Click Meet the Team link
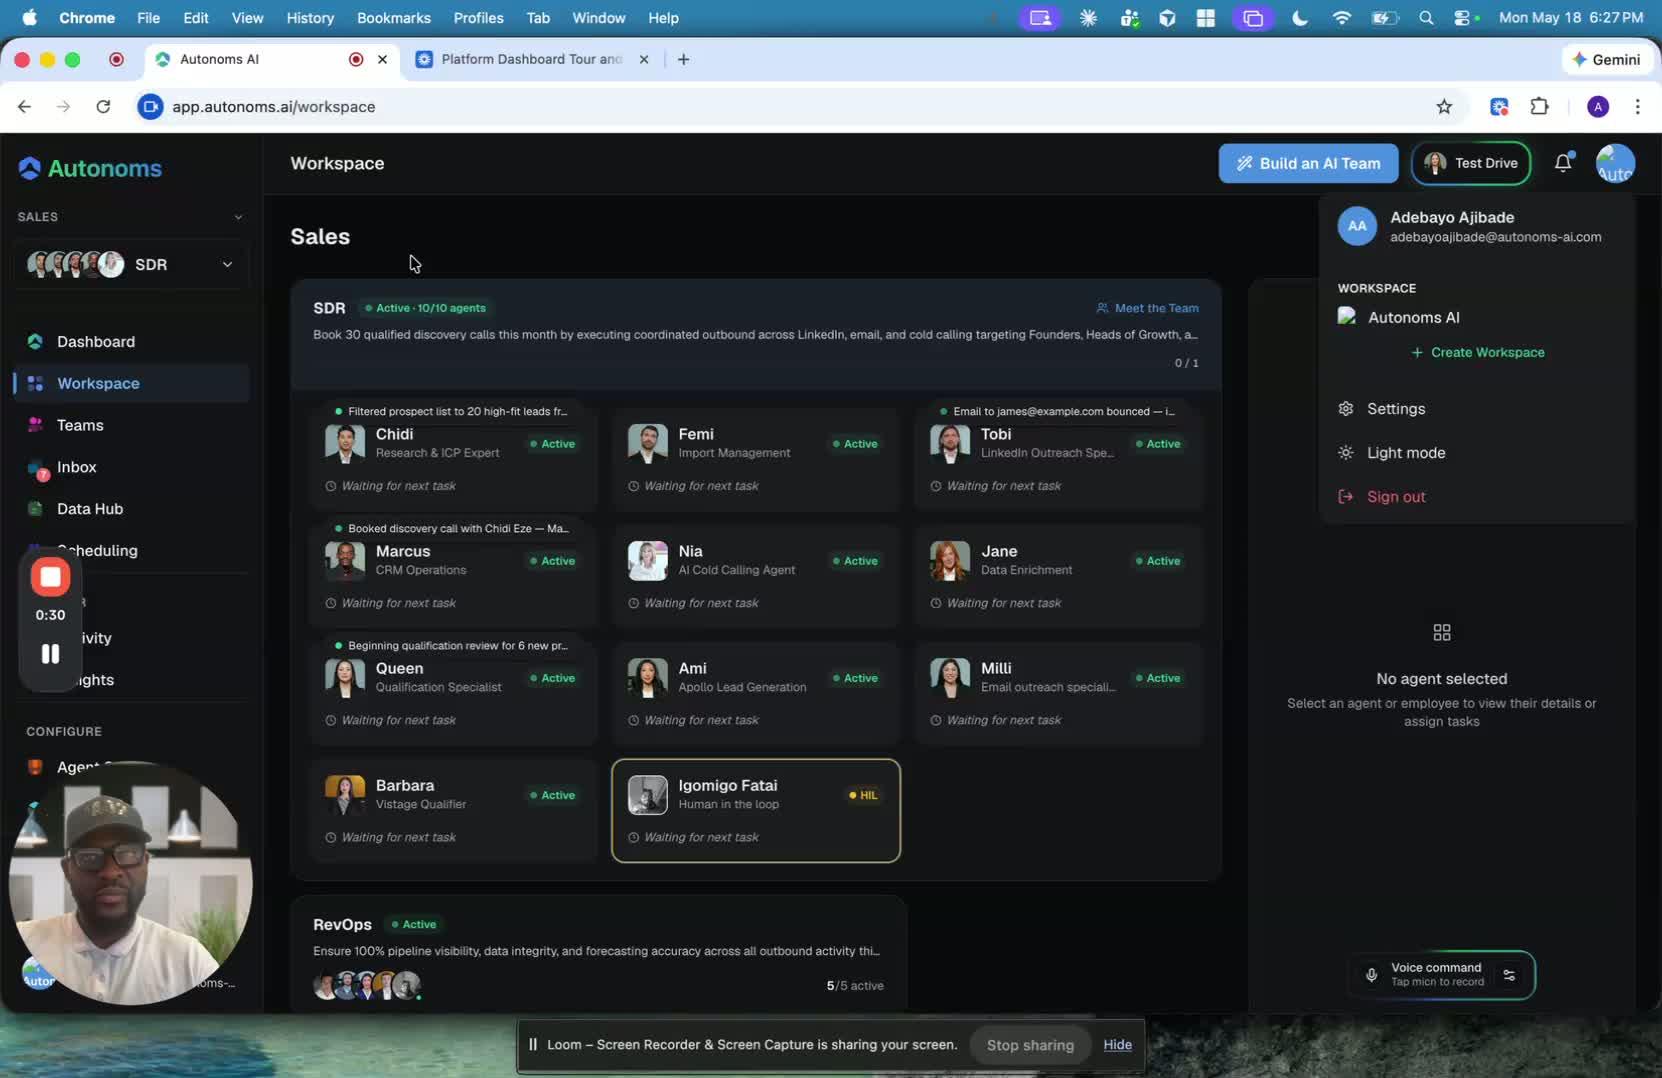 click(x=1147, y=308)
